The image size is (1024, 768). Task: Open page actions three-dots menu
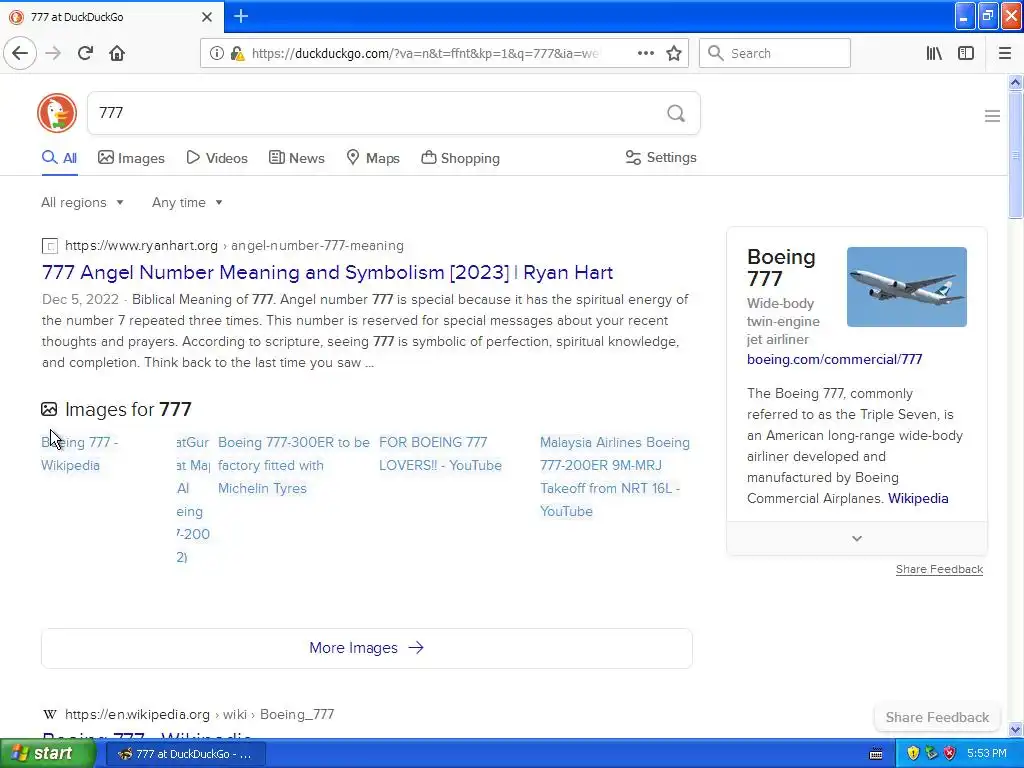pos(645,53)
